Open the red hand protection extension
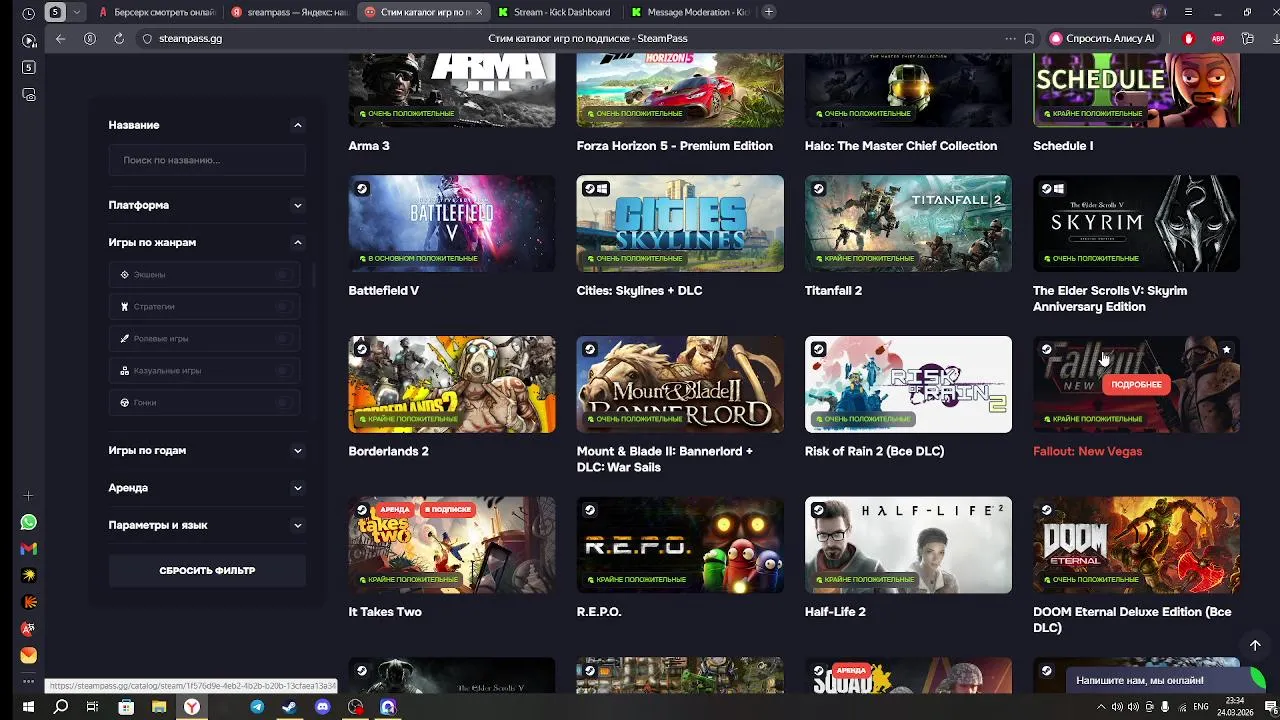 [1189, 38]
